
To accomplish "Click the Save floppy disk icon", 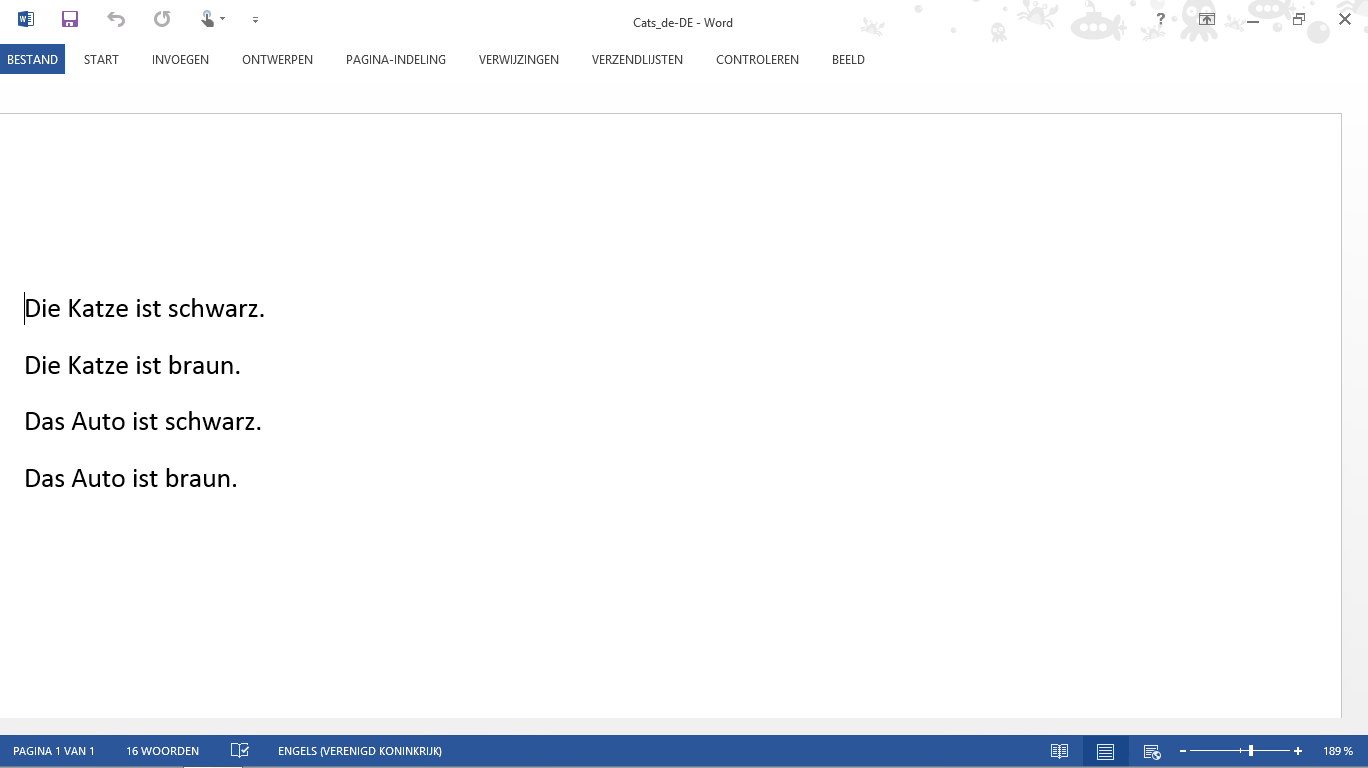I will (x=70, y=19).
